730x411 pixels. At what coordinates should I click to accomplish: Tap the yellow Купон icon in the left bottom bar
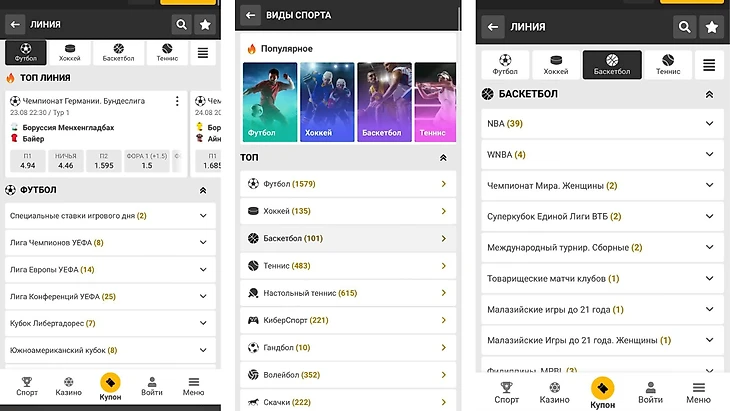point(110,383)
